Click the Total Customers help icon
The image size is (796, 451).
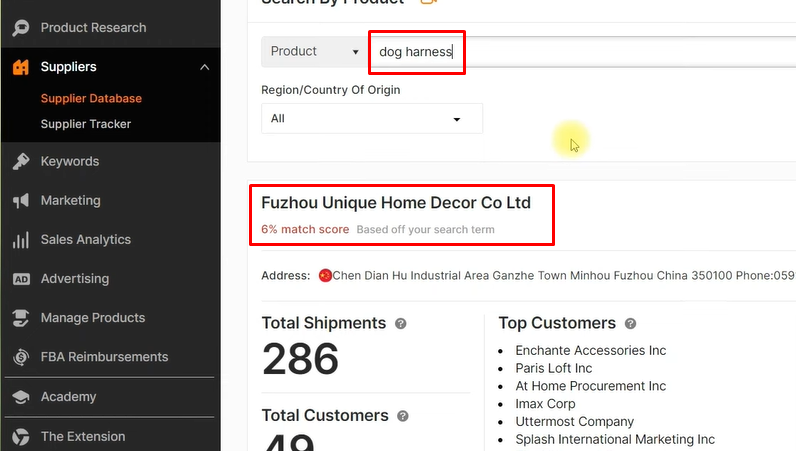(403, 416)
